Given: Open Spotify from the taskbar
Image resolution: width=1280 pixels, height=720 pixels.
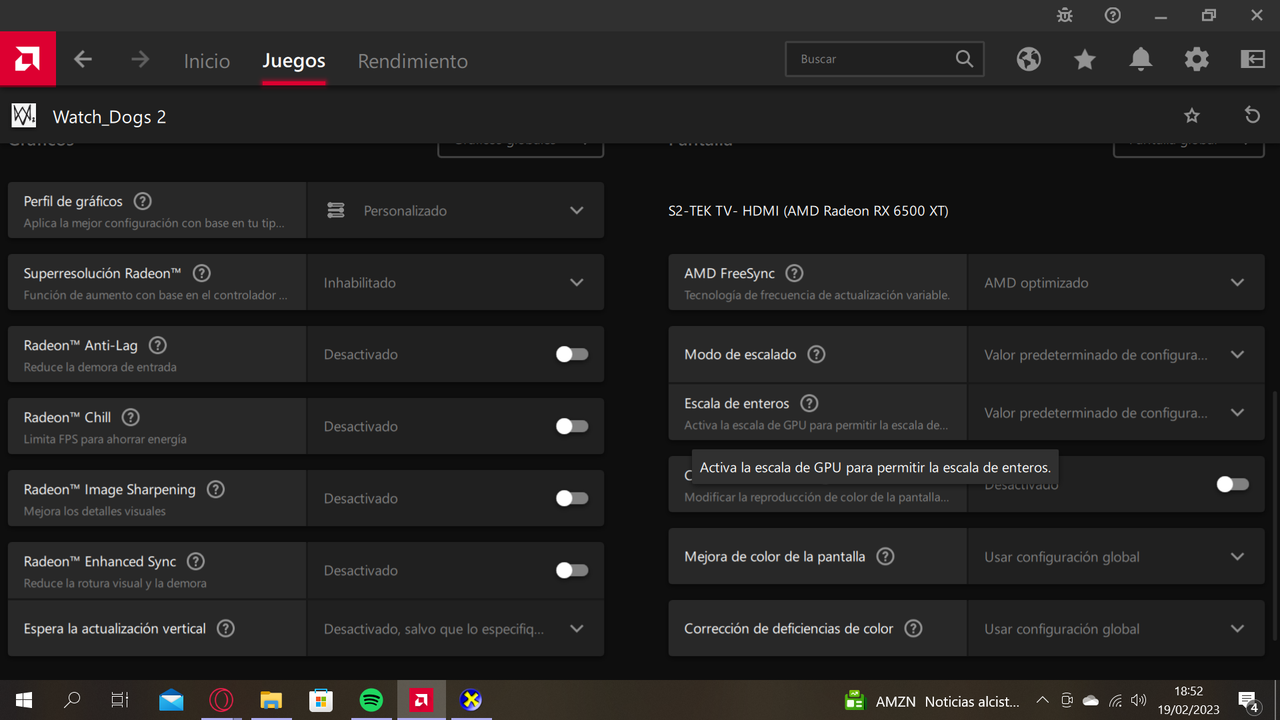Looking at the screenshot, I should click(x=371, y=700).
